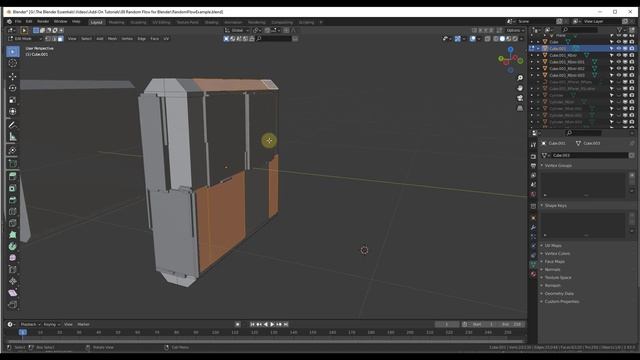Toggle camera view icon in viewport
The height and width of the screenshot is (360, 640).
click(x=520, y=98)
